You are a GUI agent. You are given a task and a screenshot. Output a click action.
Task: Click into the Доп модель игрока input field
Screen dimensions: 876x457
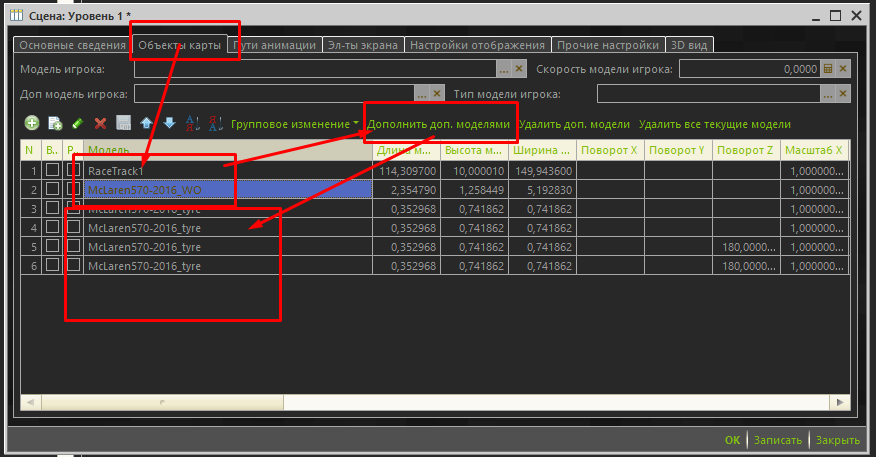[274, 93]
